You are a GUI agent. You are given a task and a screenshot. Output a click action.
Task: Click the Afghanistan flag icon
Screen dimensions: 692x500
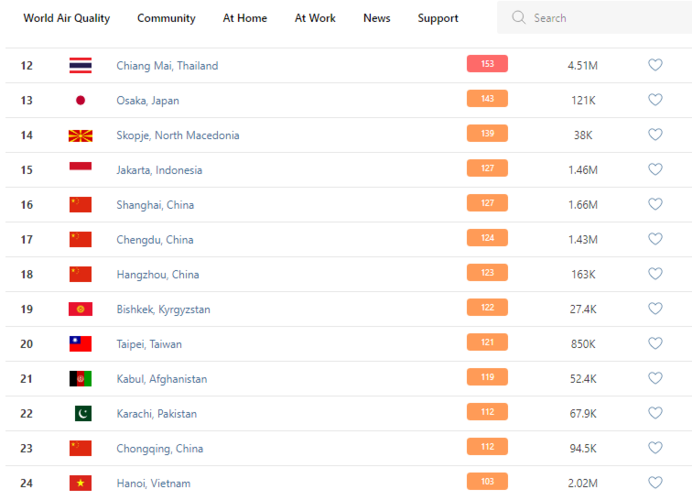[x=80, y=379]
